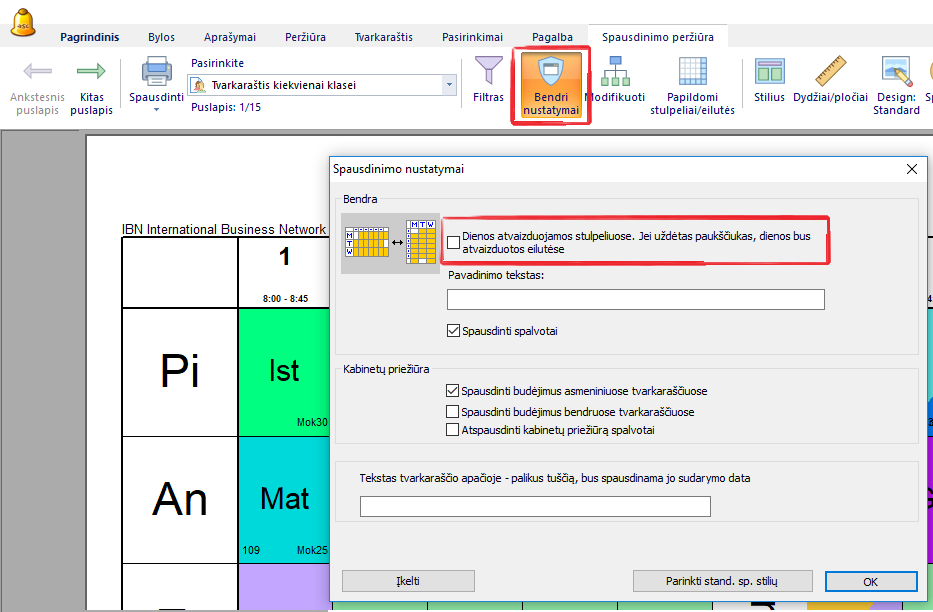Image resolution: width=933 pixels, height=612 pixels.
Task: Enable the days-in-columns checkbox
Action: coord(454,242)
